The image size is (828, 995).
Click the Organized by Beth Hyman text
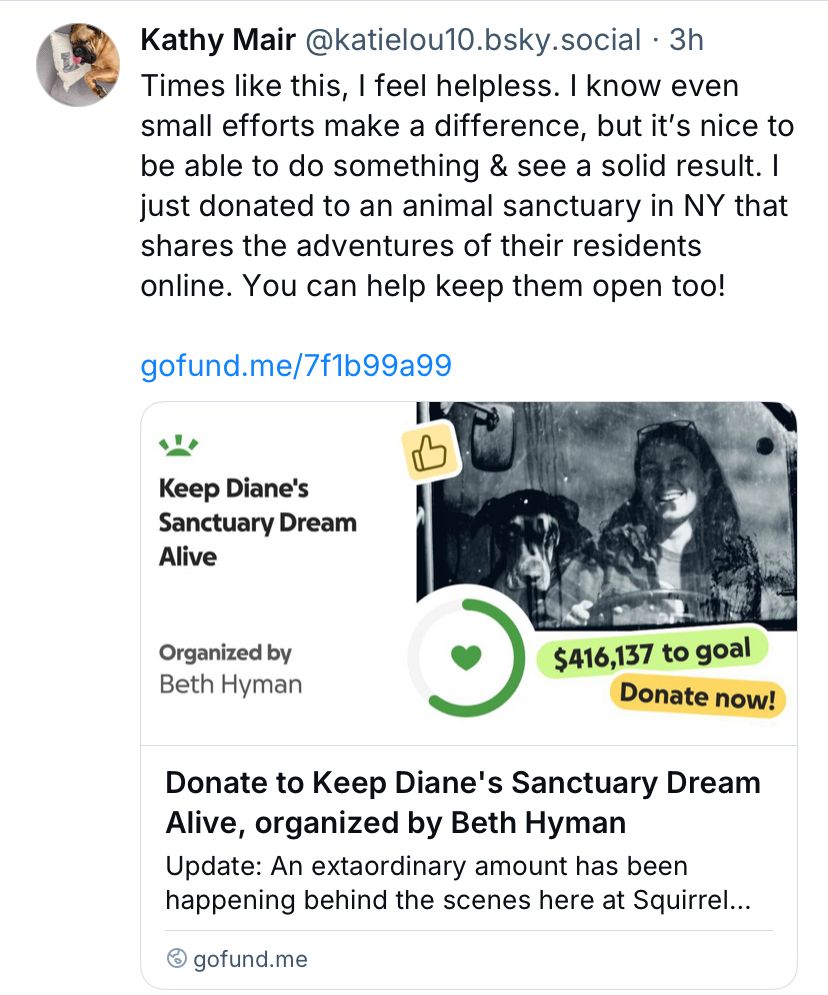[230, 669]
